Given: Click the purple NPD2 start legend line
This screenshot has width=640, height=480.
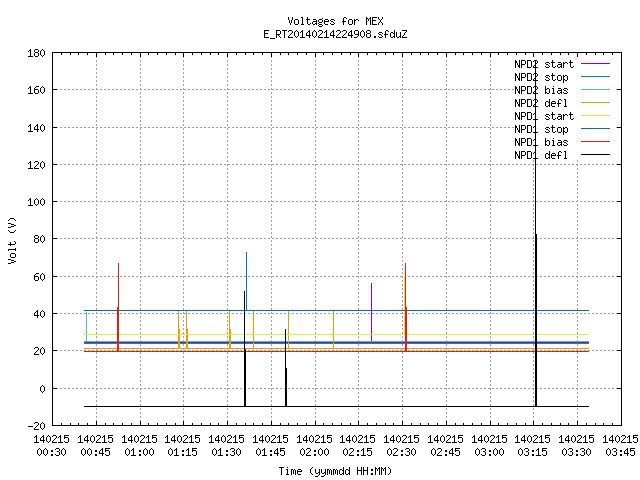Looking at the screenshot, I should (596, 64).
